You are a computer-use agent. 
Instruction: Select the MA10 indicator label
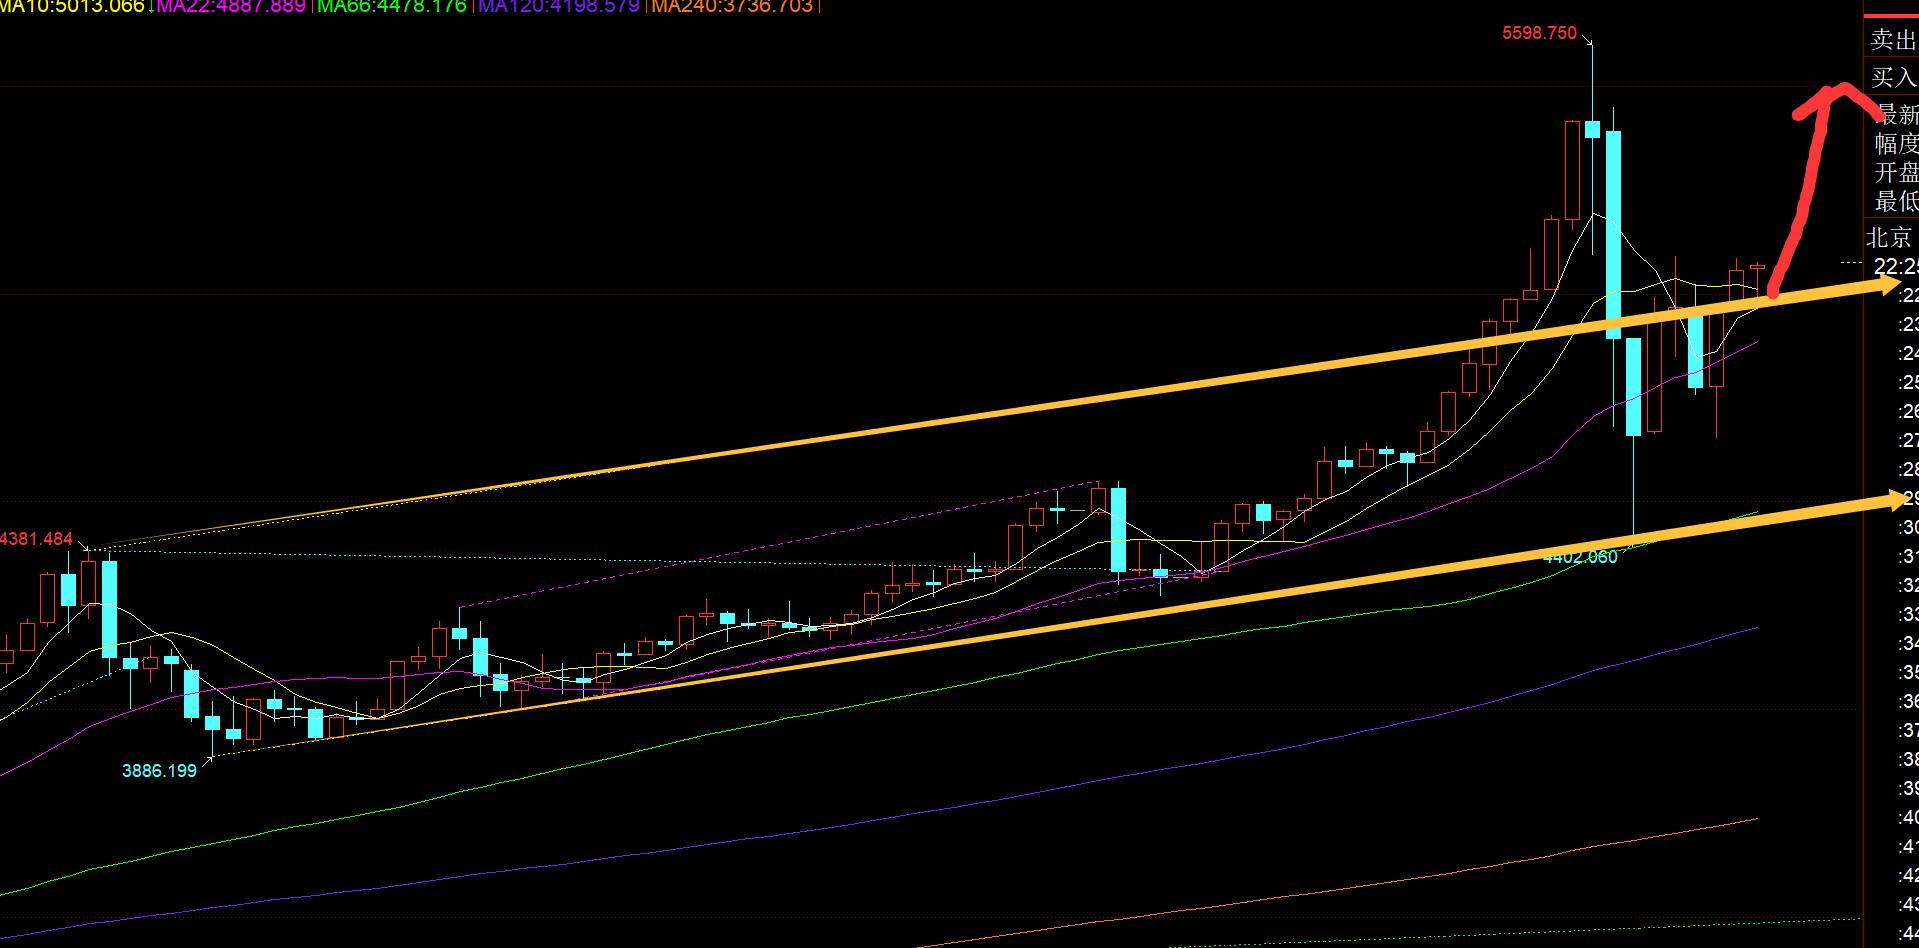tap(72, 7)
